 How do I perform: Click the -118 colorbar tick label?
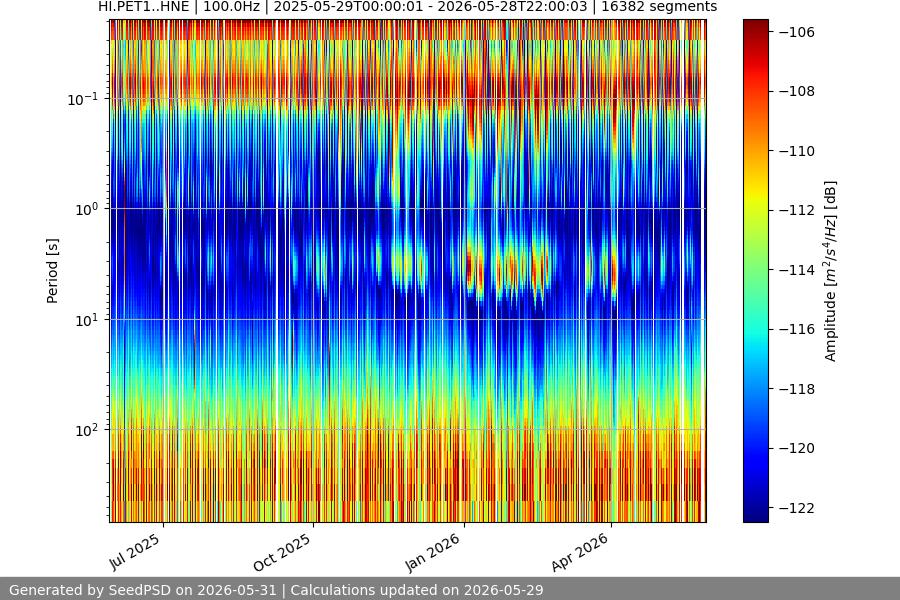pyautogui.click(x=797, y=389)
